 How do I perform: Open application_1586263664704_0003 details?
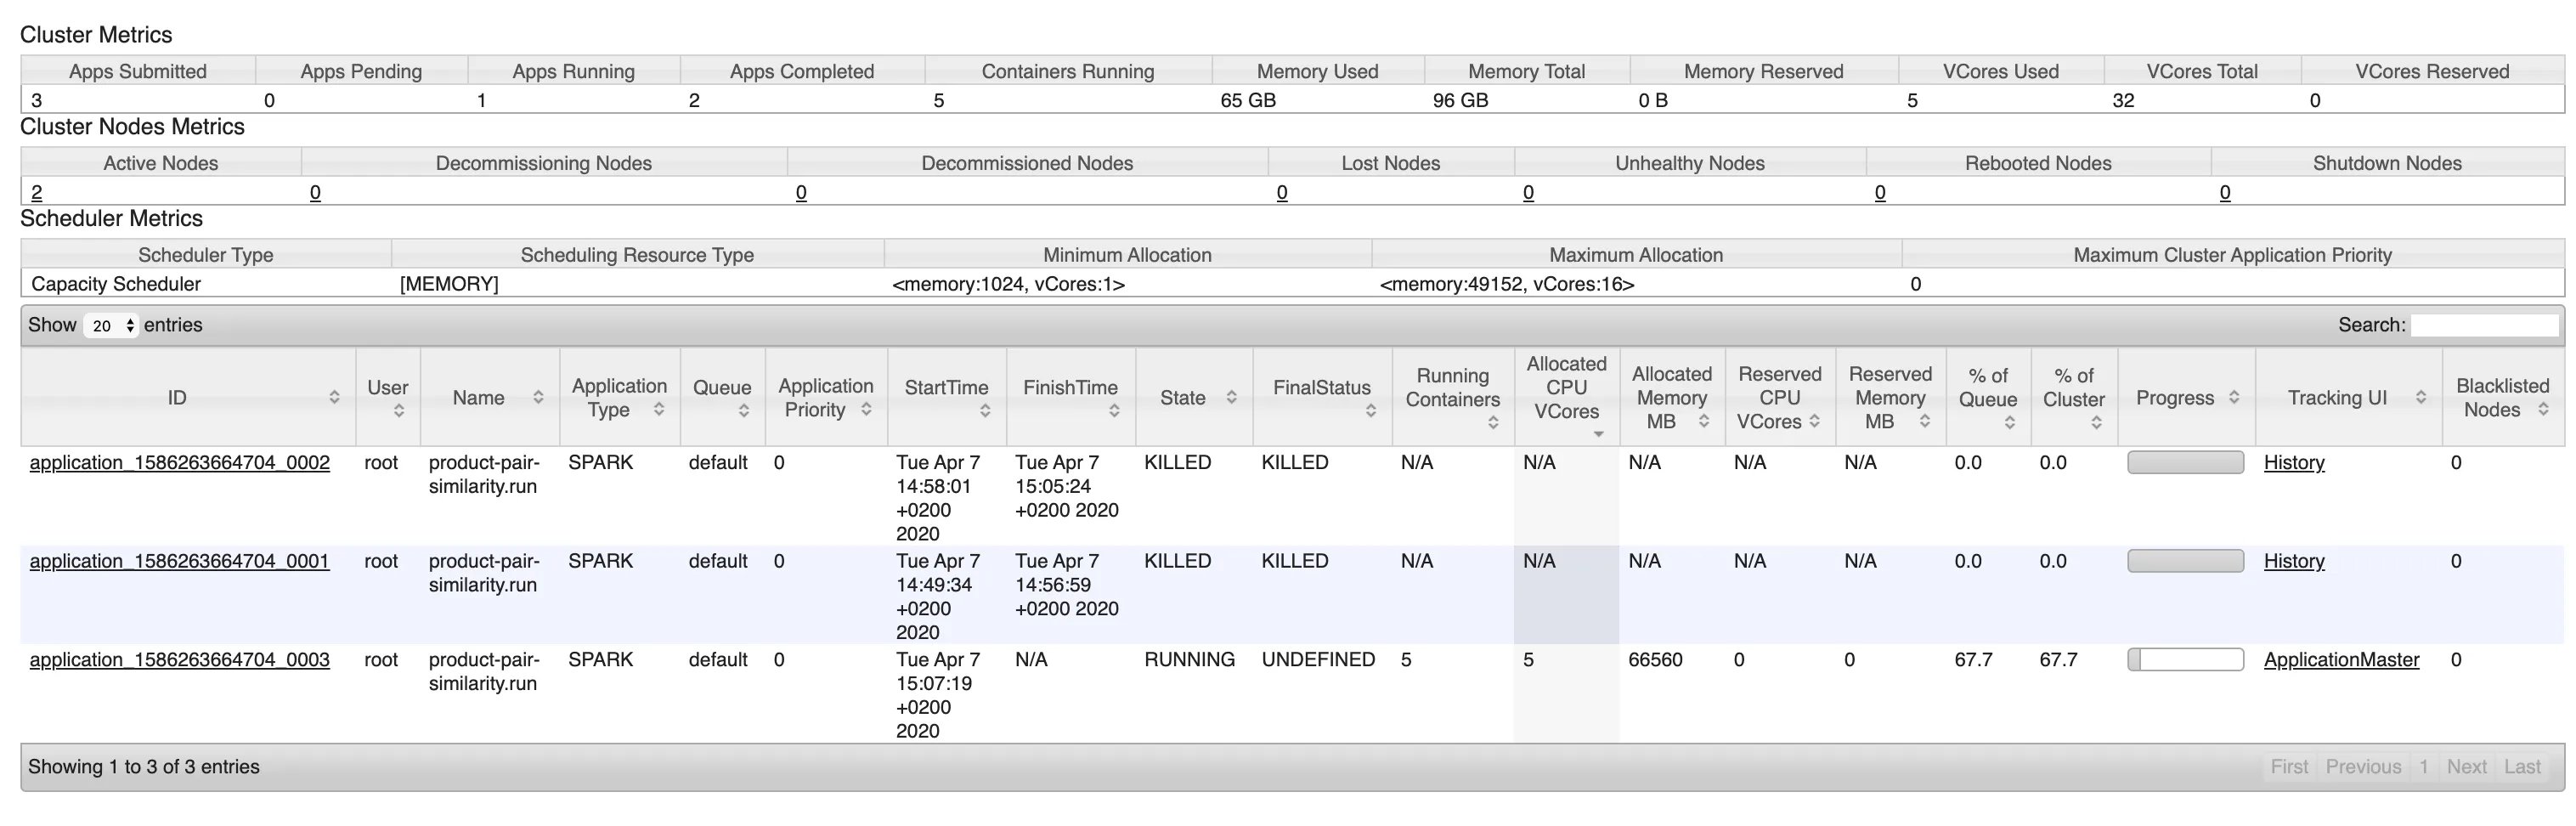click(x=180, y=660)
